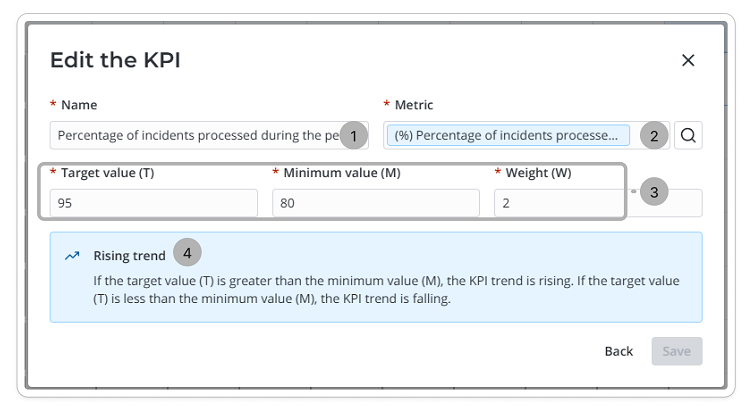Click the Target value field showing 95

150,203
